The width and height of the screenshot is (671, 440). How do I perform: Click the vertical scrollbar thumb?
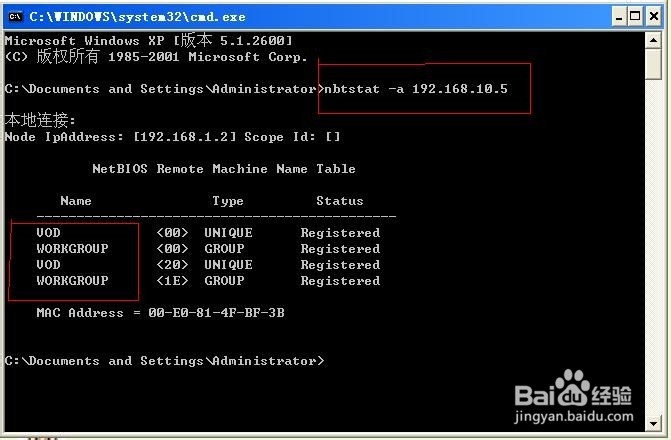653,63
